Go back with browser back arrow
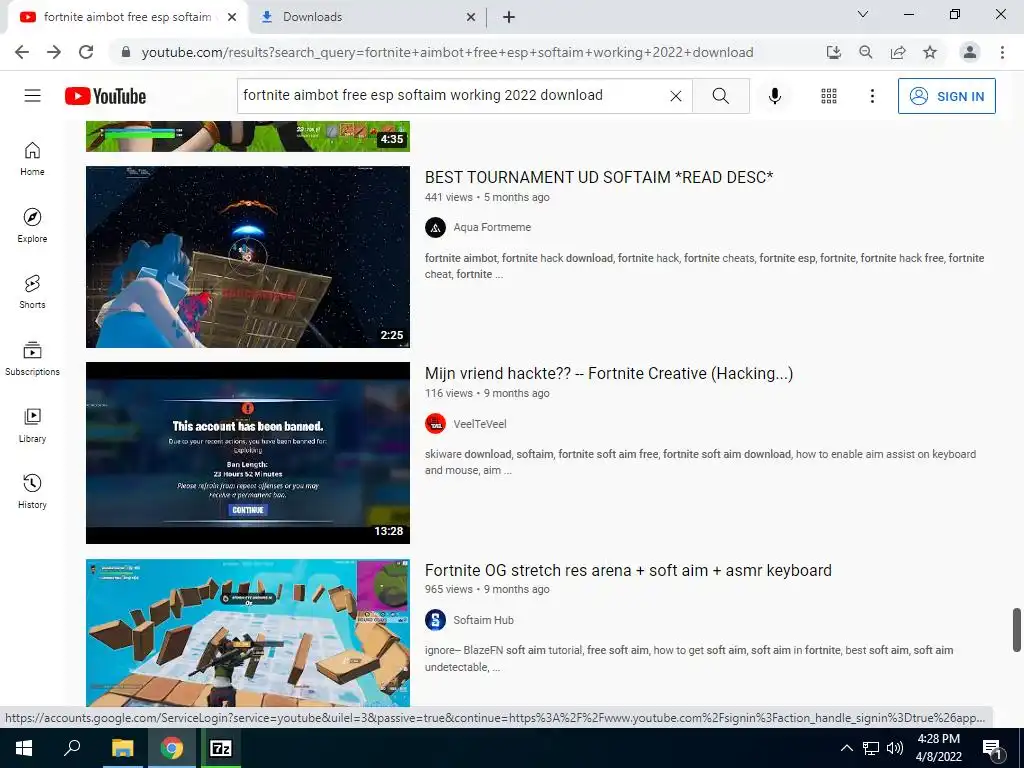 [x=22, y=52]
